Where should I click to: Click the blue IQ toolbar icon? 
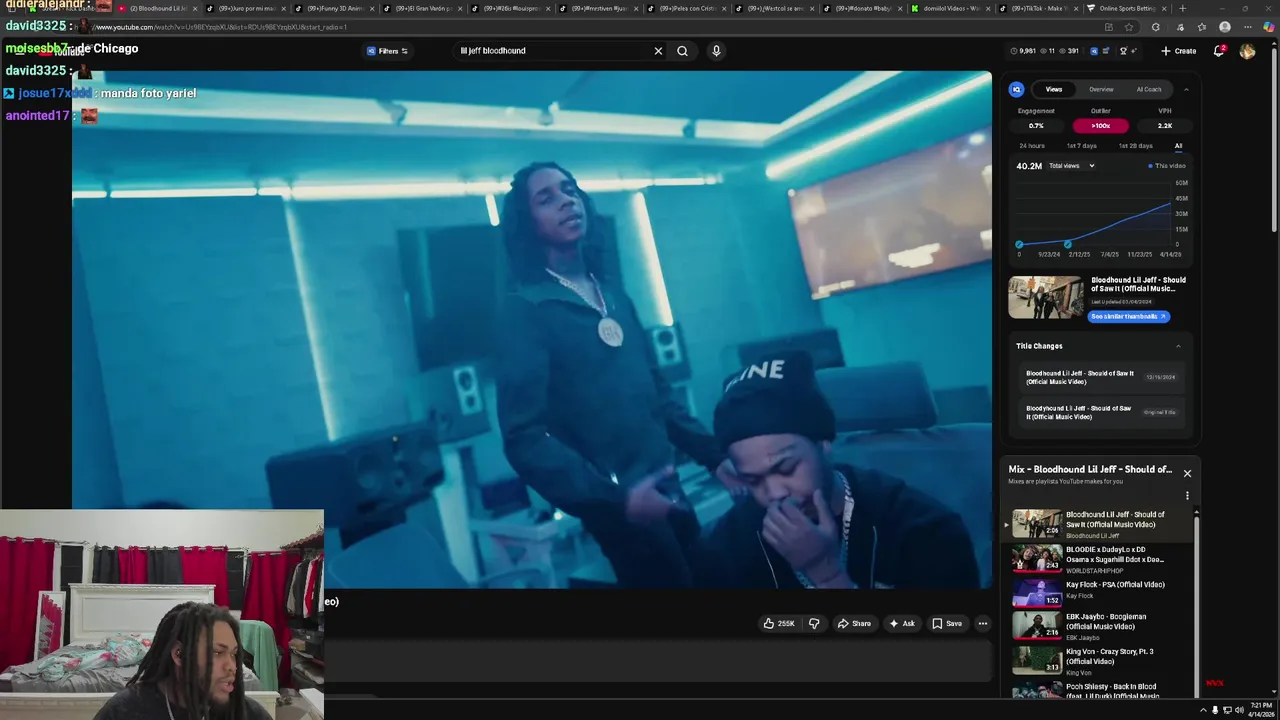coord(1094,51)
